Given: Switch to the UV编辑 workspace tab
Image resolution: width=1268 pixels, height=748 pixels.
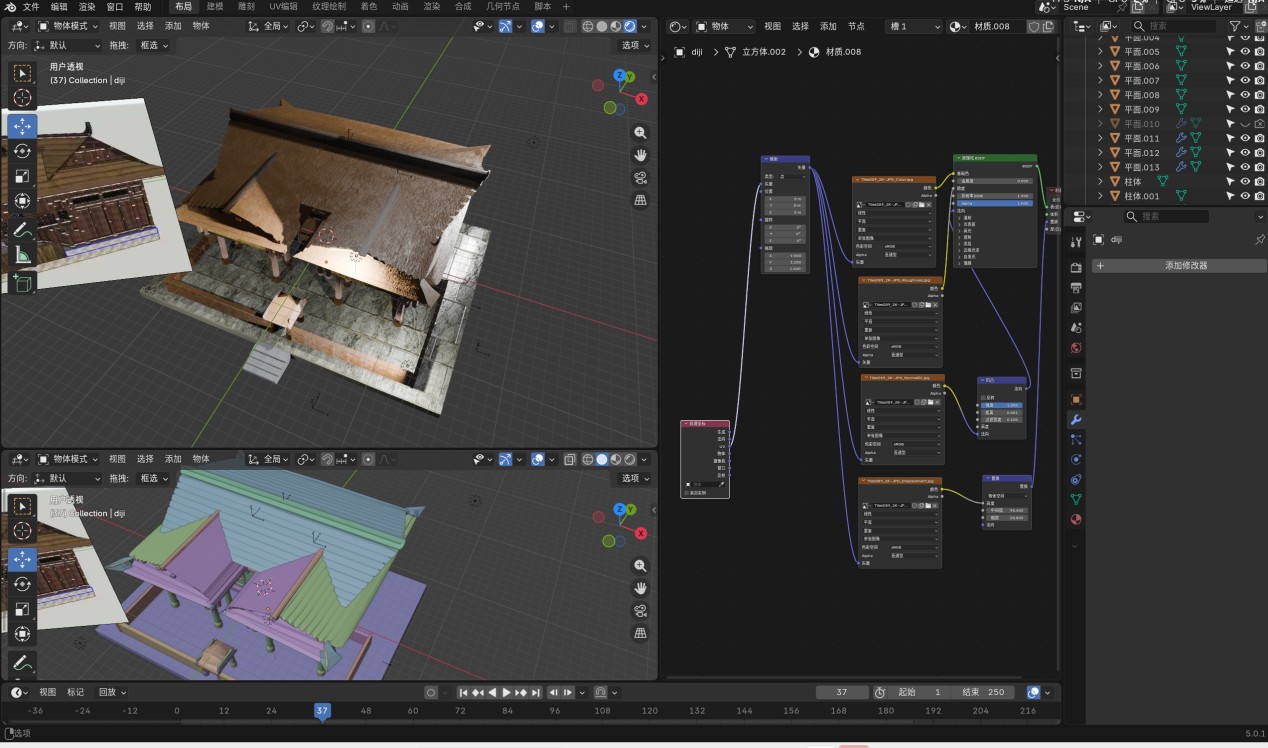Looking at the screenshot, I should (x=283, y=6).
